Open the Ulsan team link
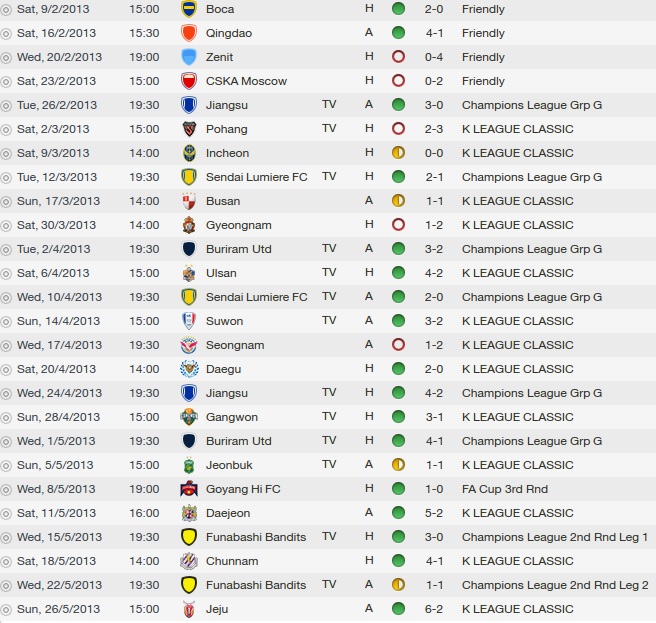Screen dimensions: 656x623 [221, 273]
